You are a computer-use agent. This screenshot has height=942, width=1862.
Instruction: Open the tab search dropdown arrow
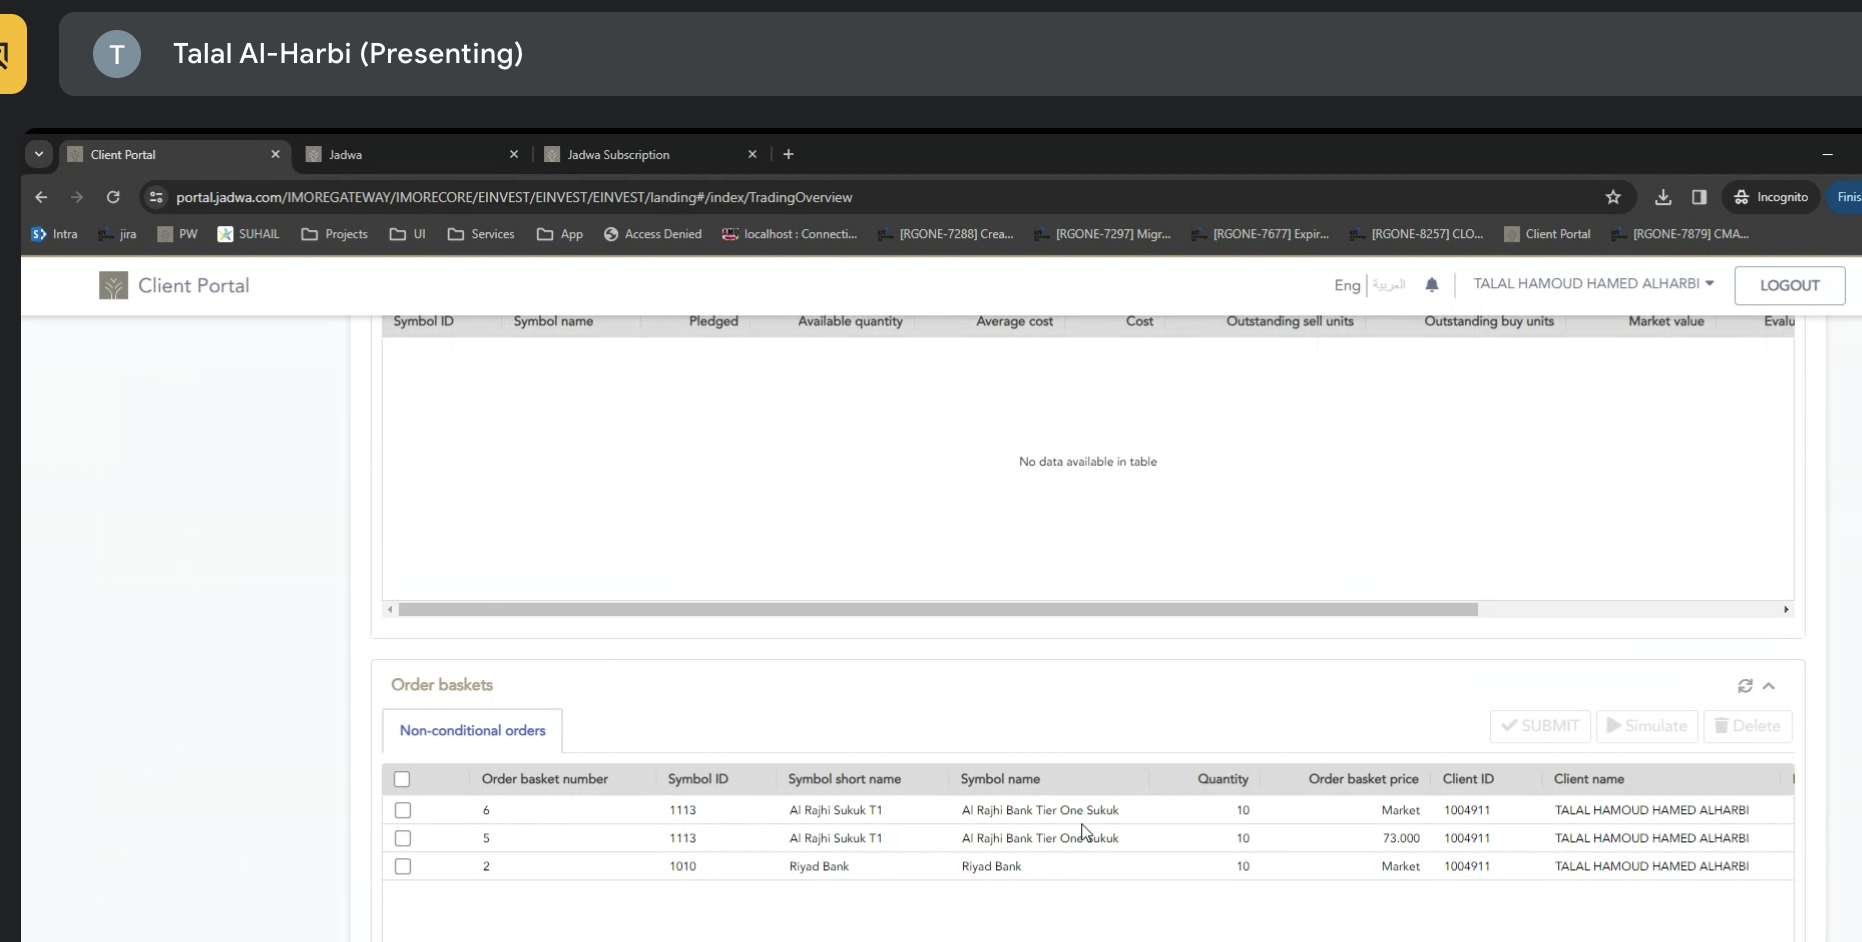click(39, 154)
